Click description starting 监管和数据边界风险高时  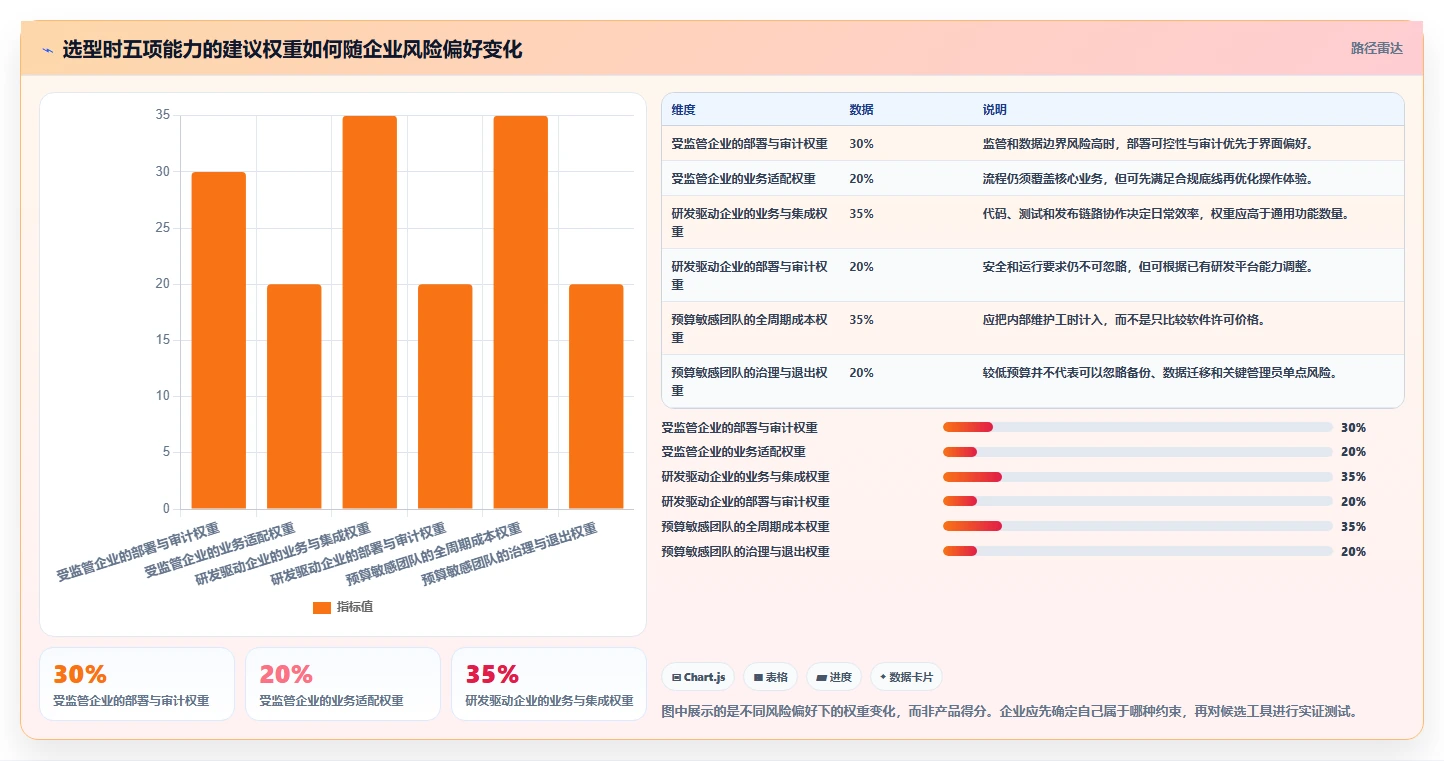(1147, 144)
